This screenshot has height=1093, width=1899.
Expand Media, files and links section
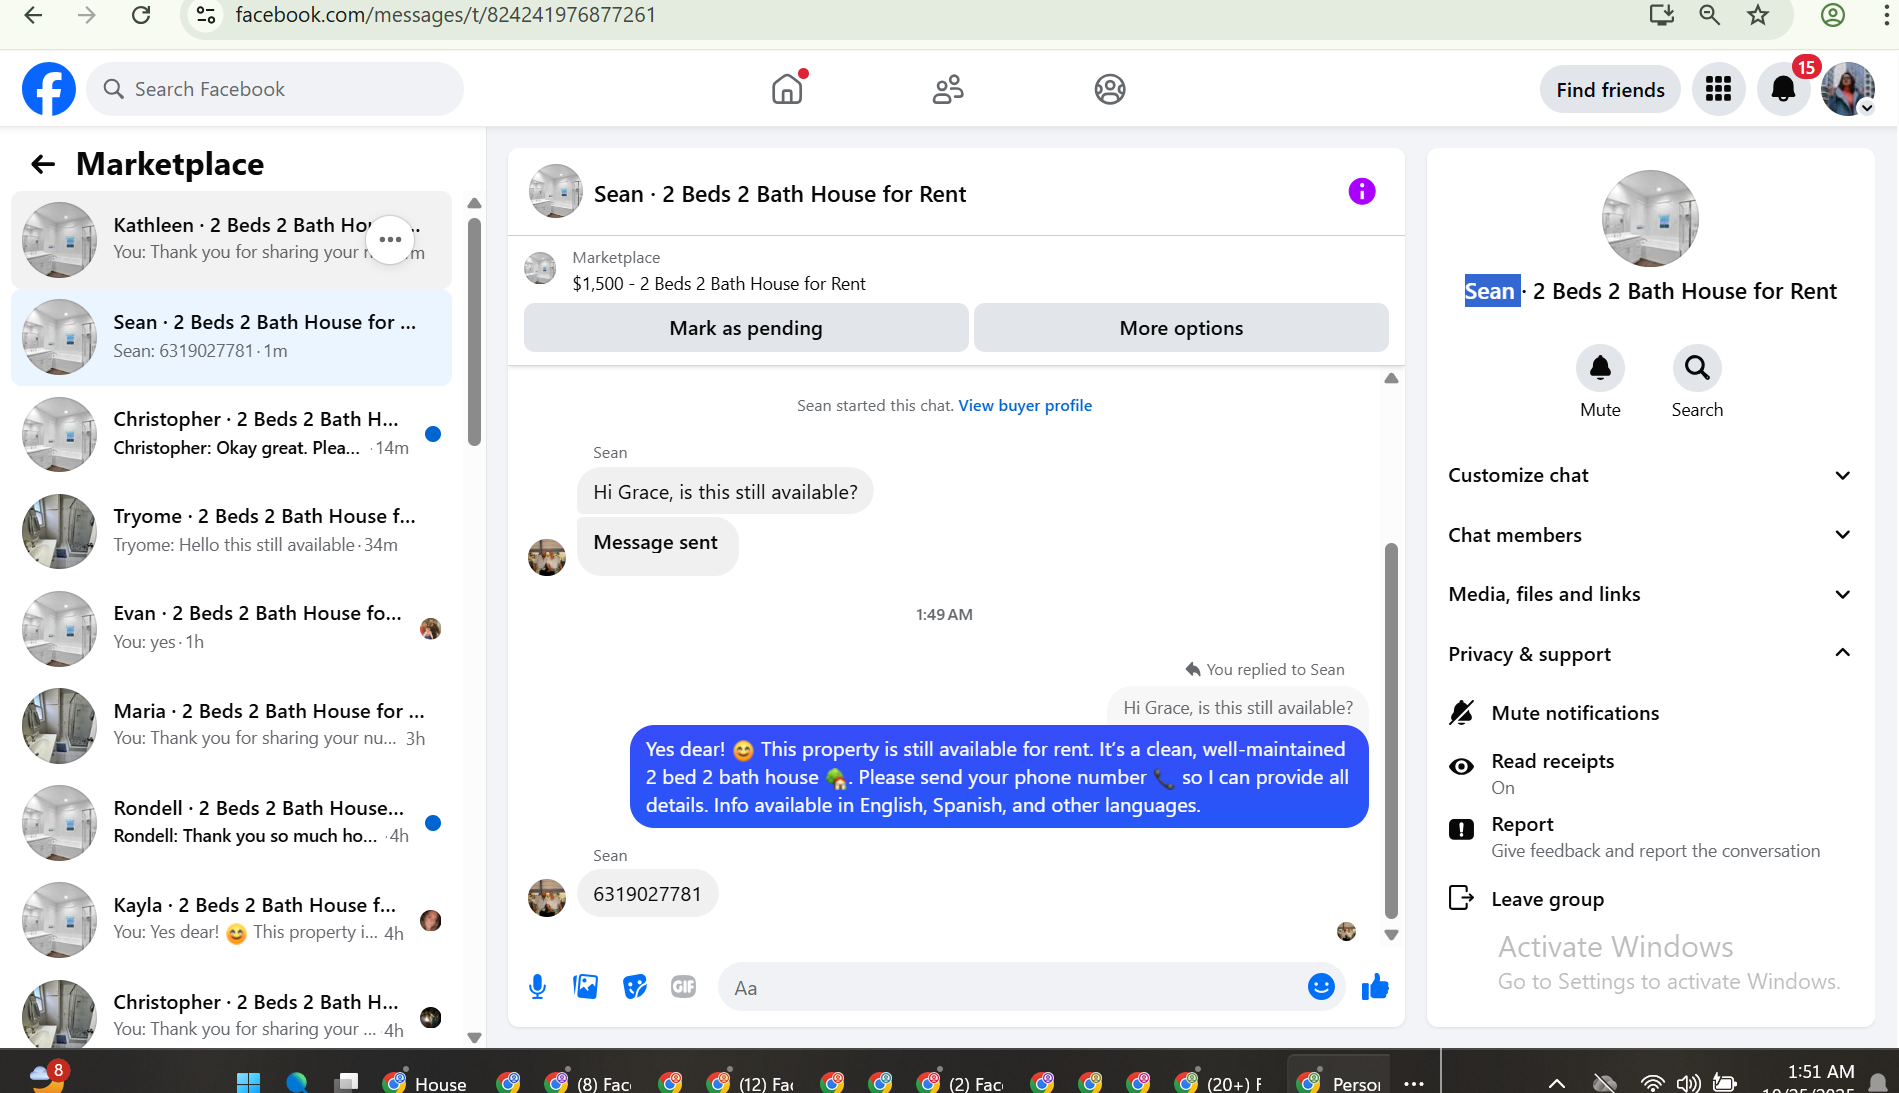click(x=1650, y=594)
